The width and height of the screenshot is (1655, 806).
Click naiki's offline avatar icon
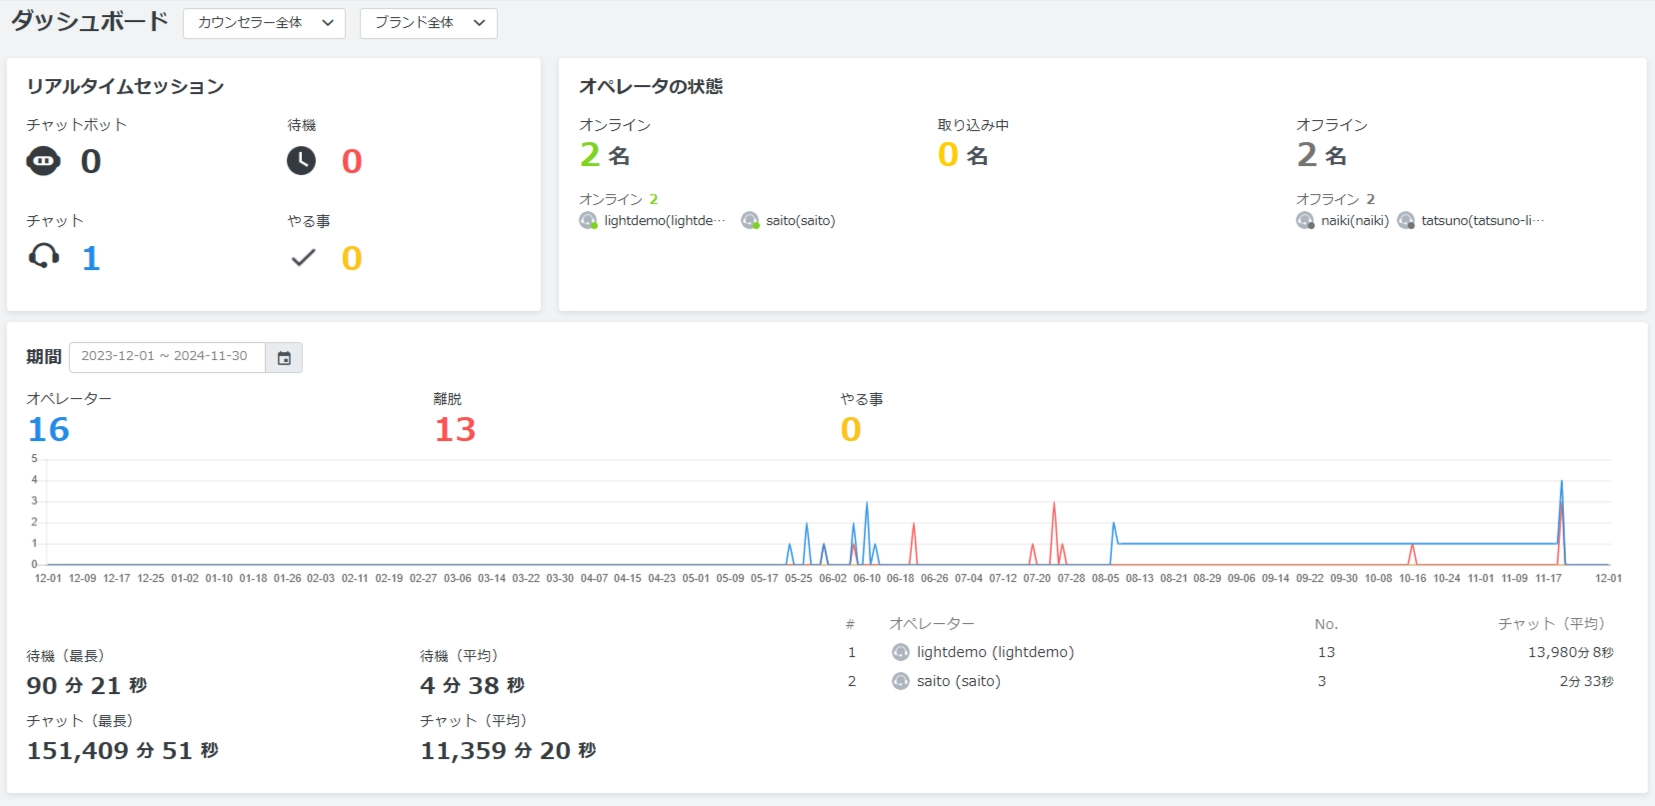1305,221
